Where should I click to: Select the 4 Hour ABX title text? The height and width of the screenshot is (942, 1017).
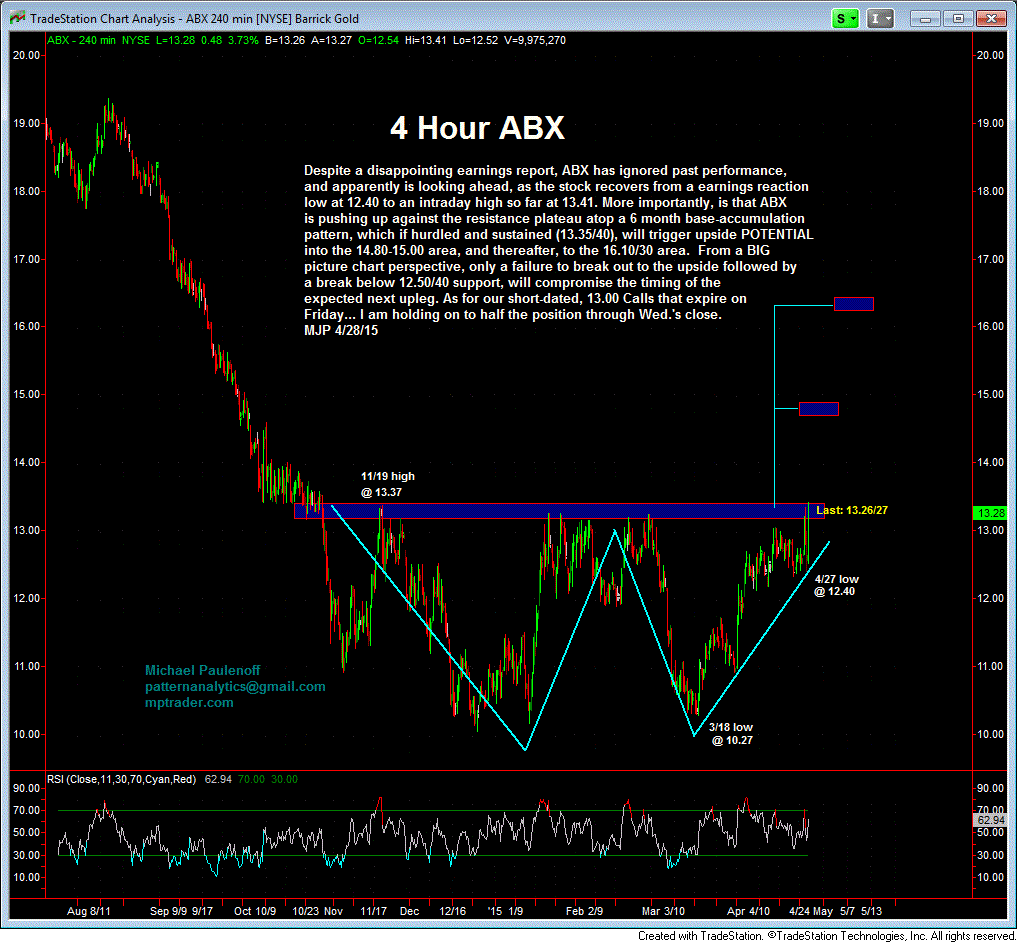[477, 128]
